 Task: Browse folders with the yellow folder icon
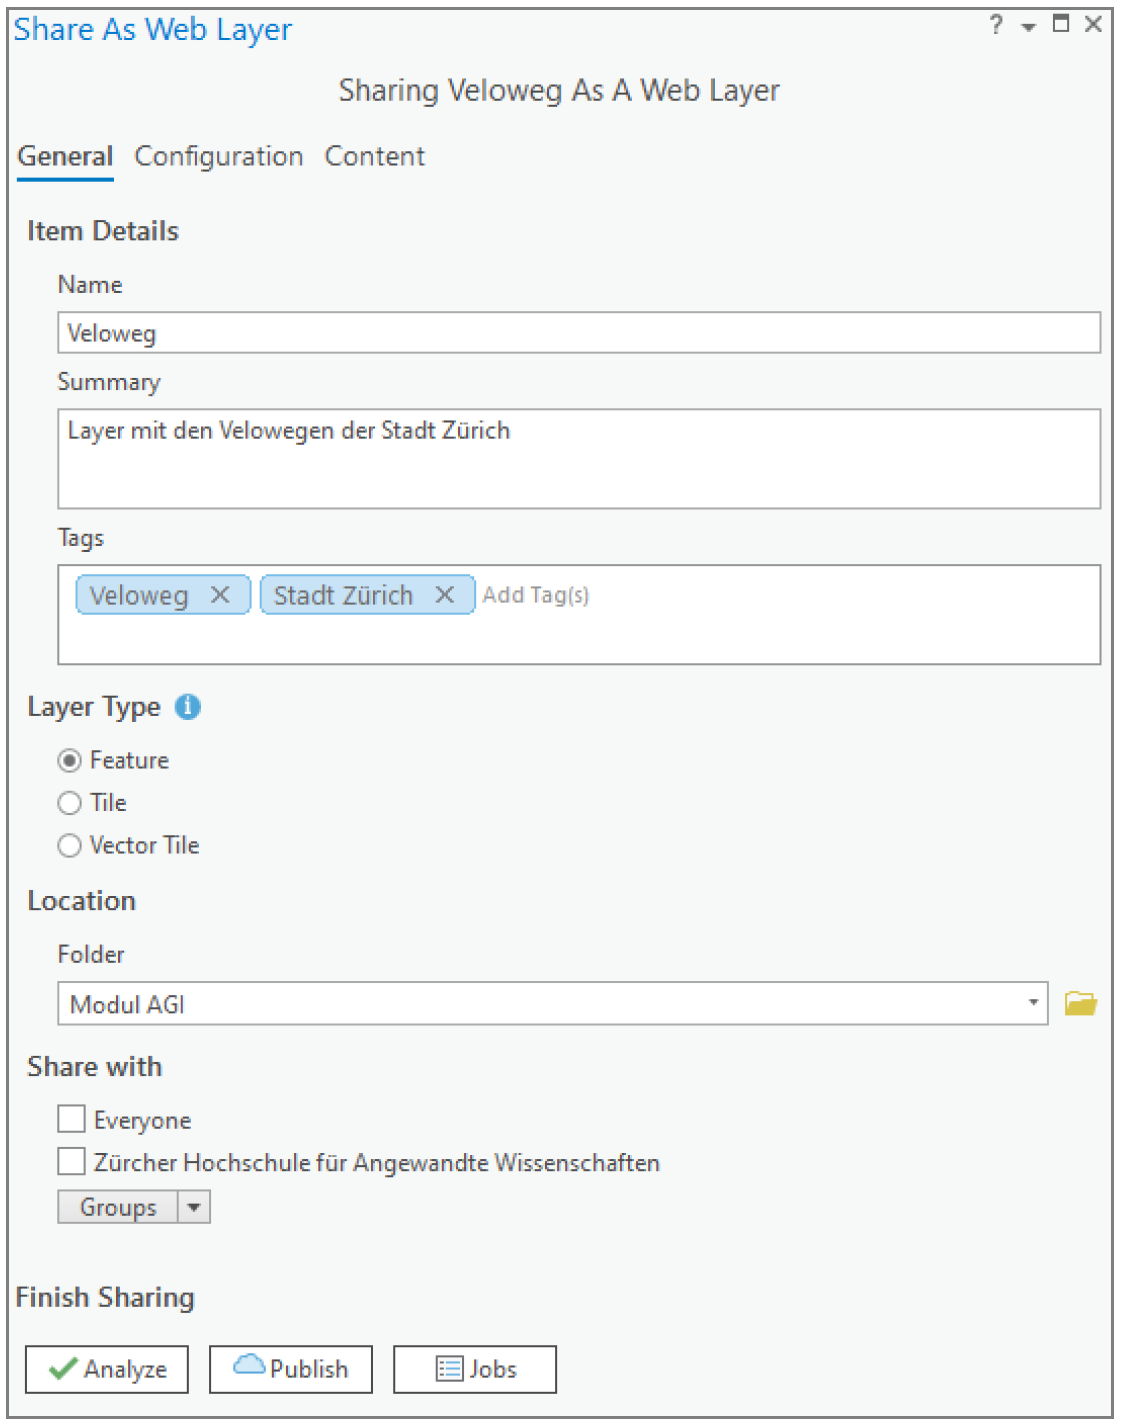click(1080, 1003)
